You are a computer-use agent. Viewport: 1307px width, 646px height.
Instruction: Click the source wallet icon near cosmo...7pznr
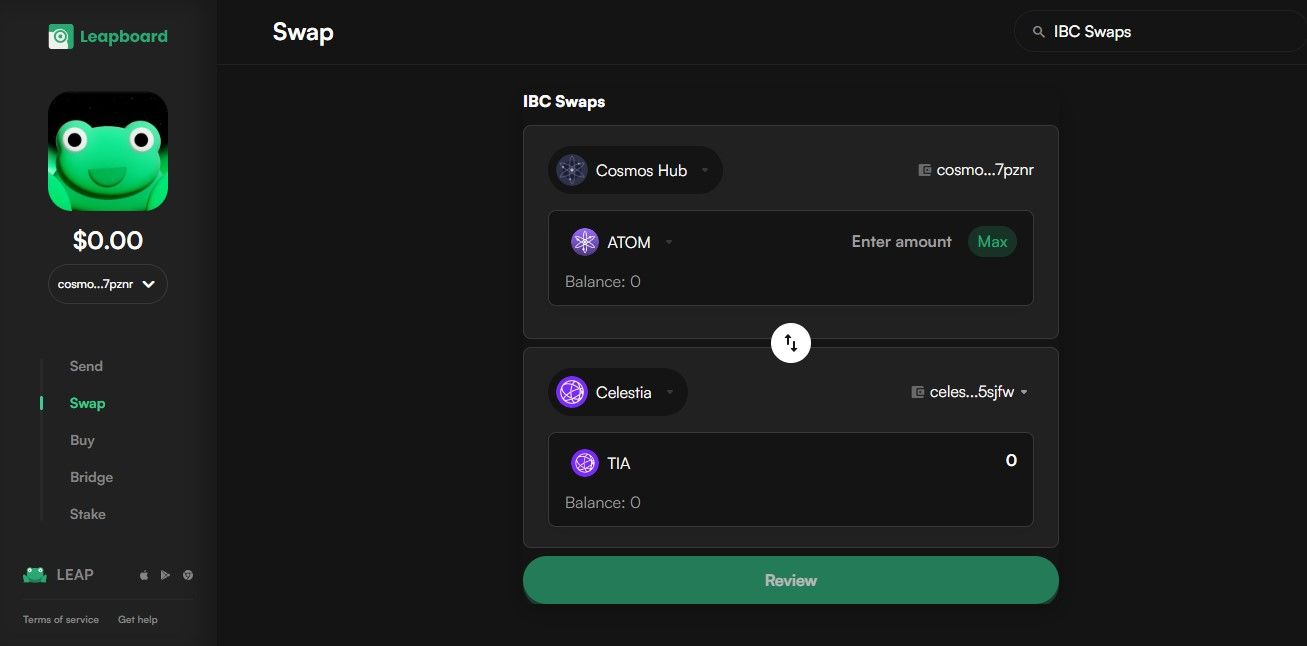coord(925,170)
